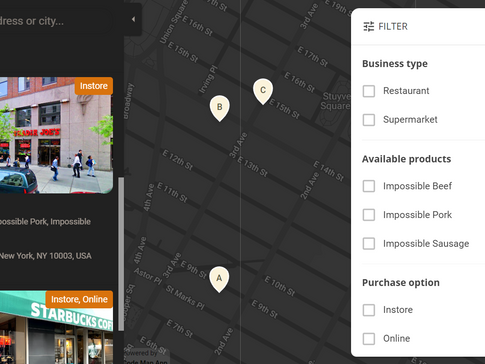Click the Available products heading
This screenshot has height=364, width=485.
pyautogui.click(x=406, y=159)
